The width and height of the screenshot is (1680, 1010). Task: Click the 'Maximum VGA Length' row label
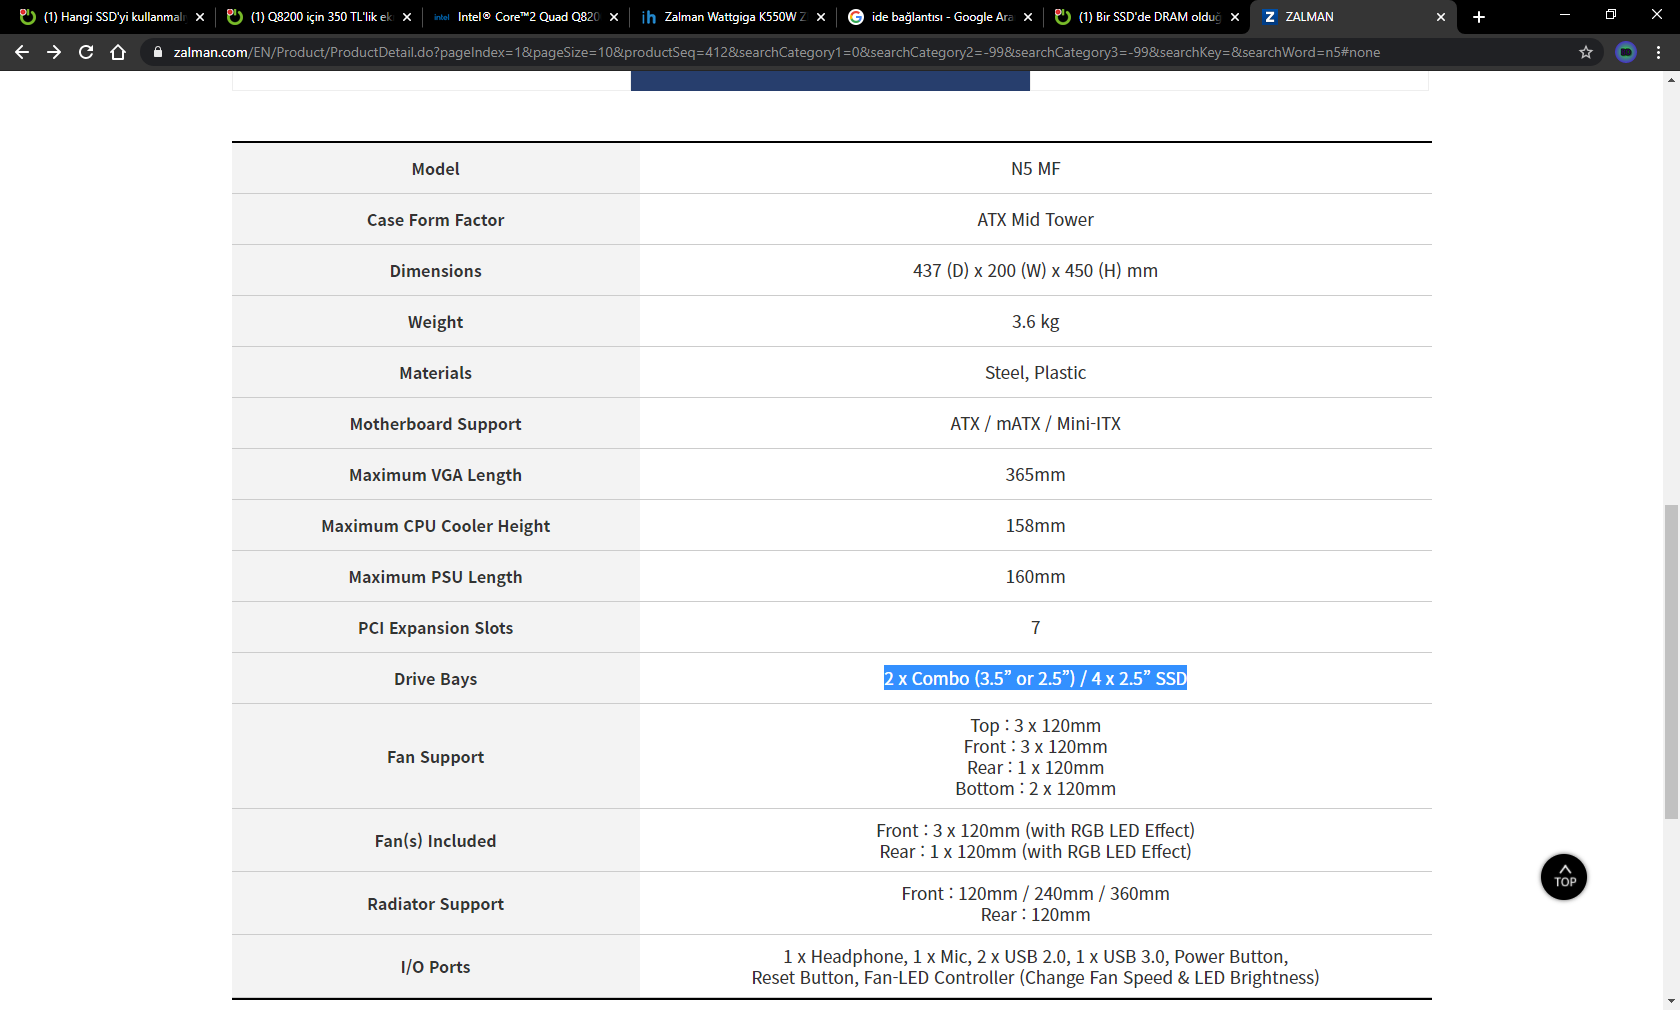(x=435, y=475)
